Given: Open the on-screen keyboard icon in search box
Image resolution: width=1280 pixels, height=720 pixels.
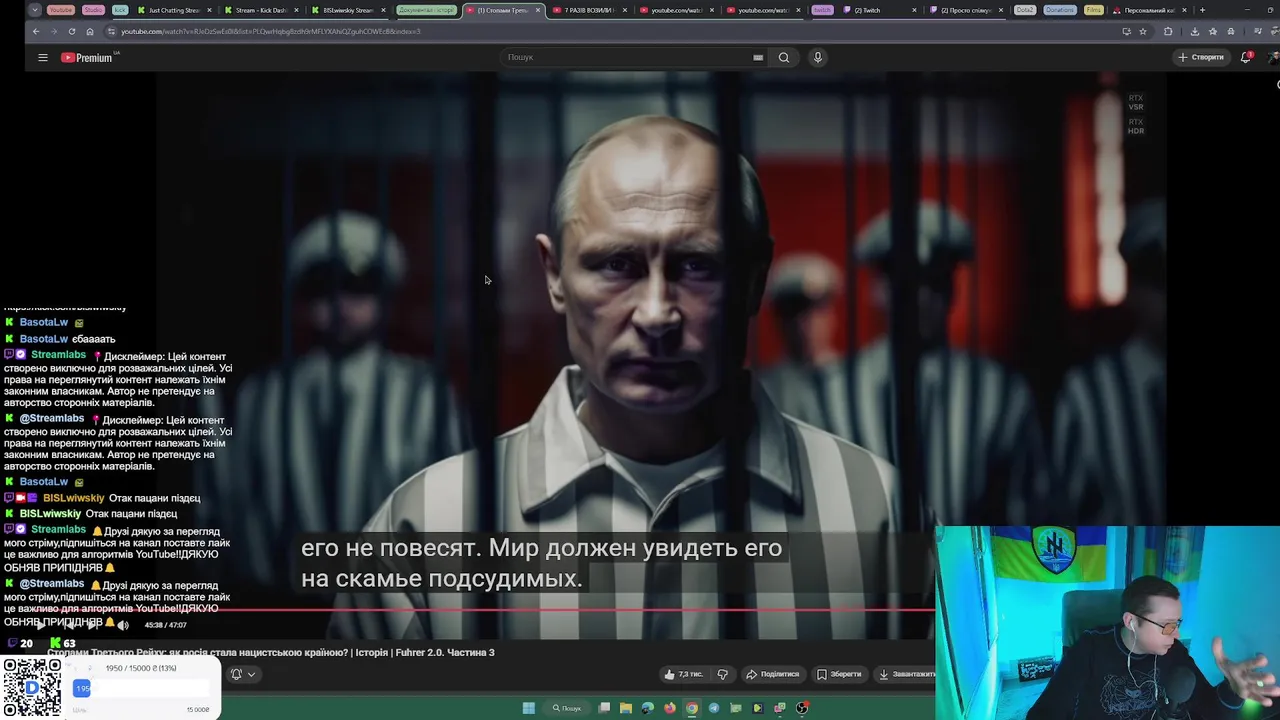Looking at the screenshot, I should 758,57.
